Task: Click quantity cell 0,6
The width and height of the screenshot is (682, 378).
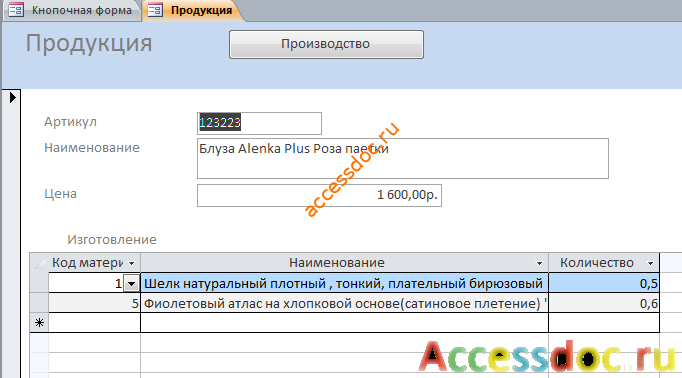Action: point(604,303)
